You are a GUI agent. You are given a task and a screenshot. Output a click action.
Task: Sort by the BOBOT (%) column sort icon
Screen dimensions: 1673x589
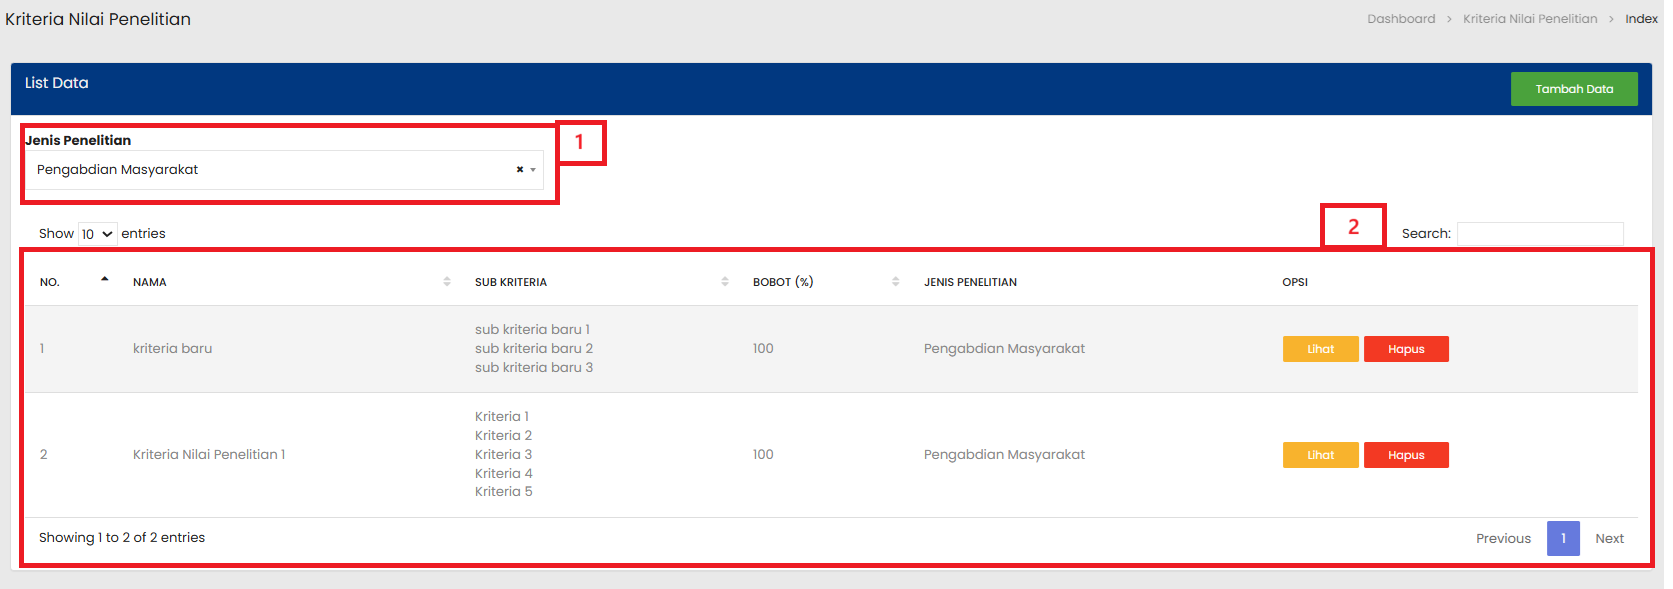point(896,282)
